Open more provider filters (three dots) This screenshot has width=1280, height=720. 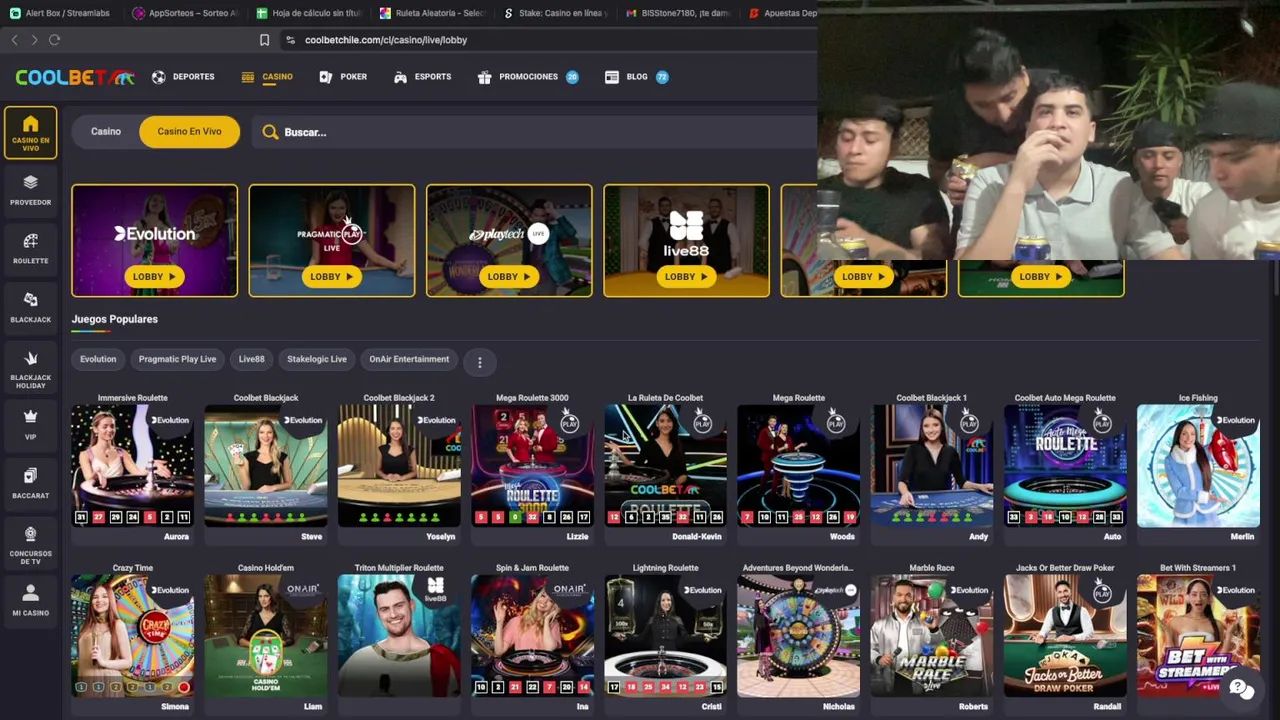(479, 362)
